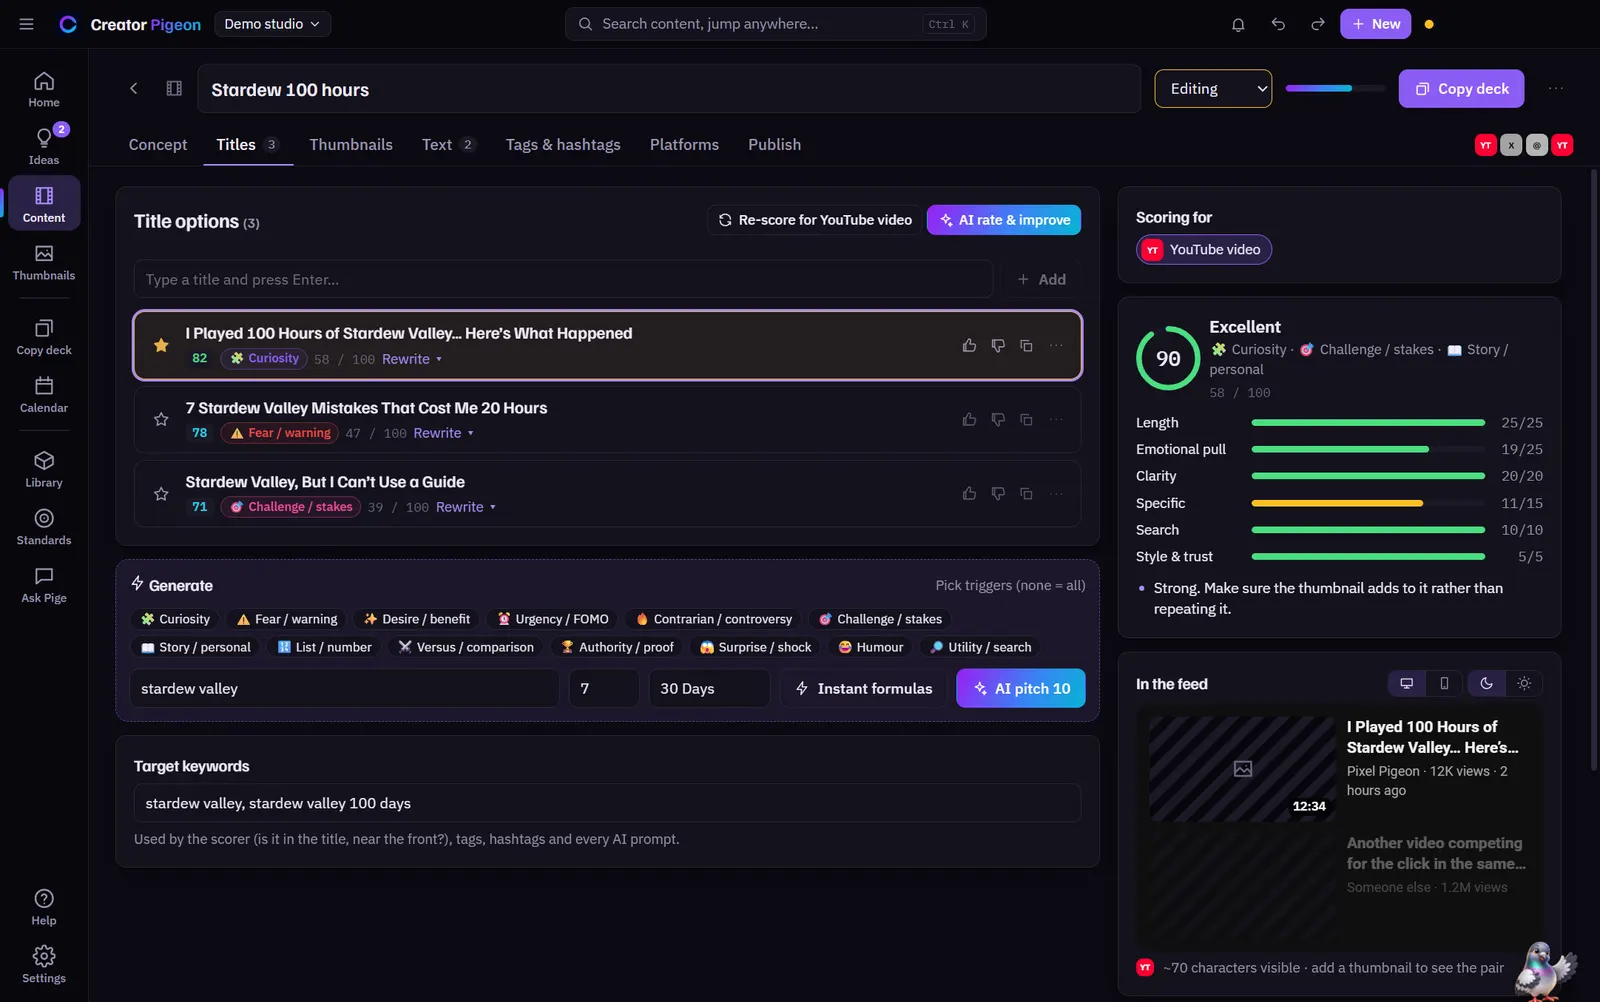Screen dimensions: 1600x1002
Task: Switch to the Thumbnails tab
Action: [x=351, y=145]
